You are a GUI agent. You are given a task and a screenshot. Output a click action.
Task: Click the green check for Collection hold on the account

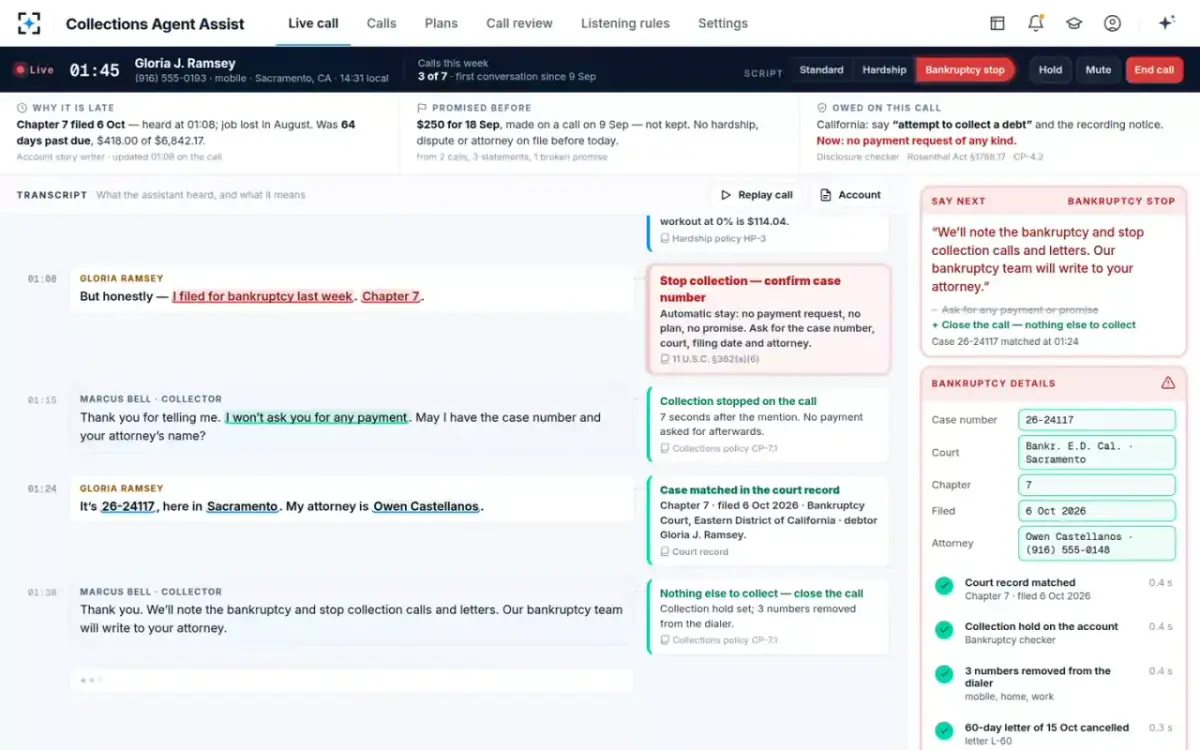point(943,630)
